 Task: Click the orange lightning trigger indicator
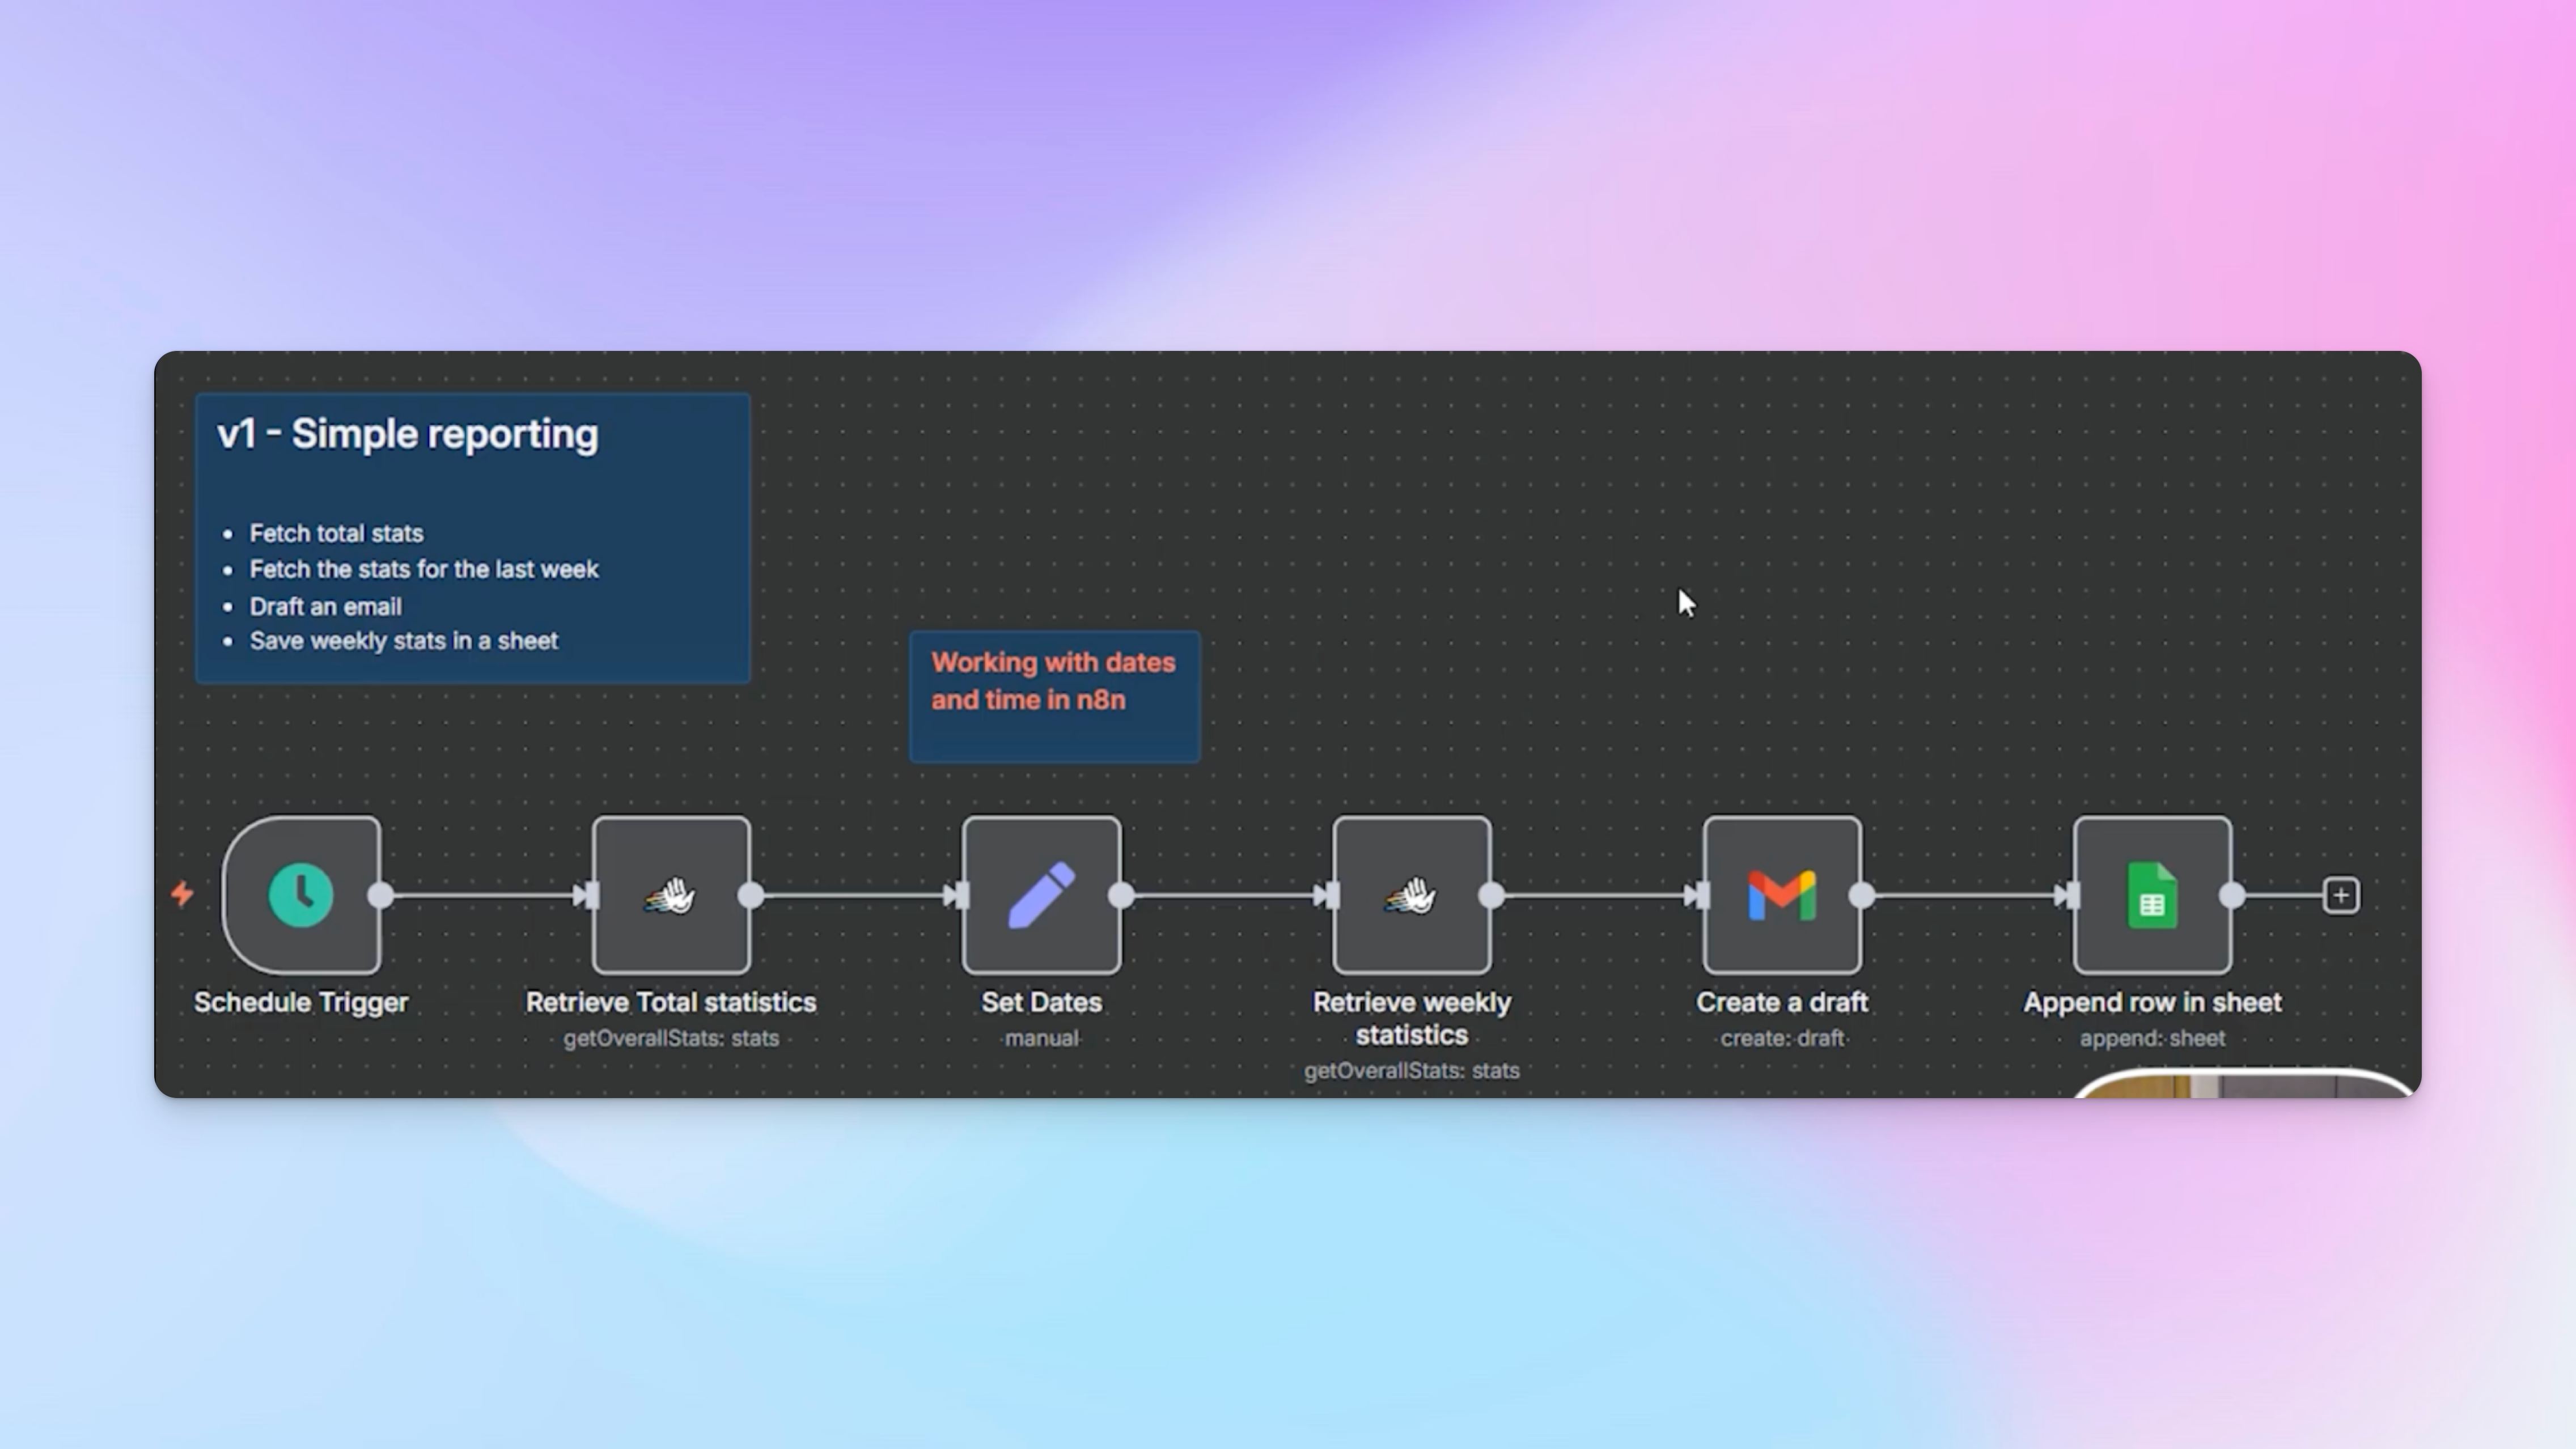pyautogui.click(x=182, y=893)
